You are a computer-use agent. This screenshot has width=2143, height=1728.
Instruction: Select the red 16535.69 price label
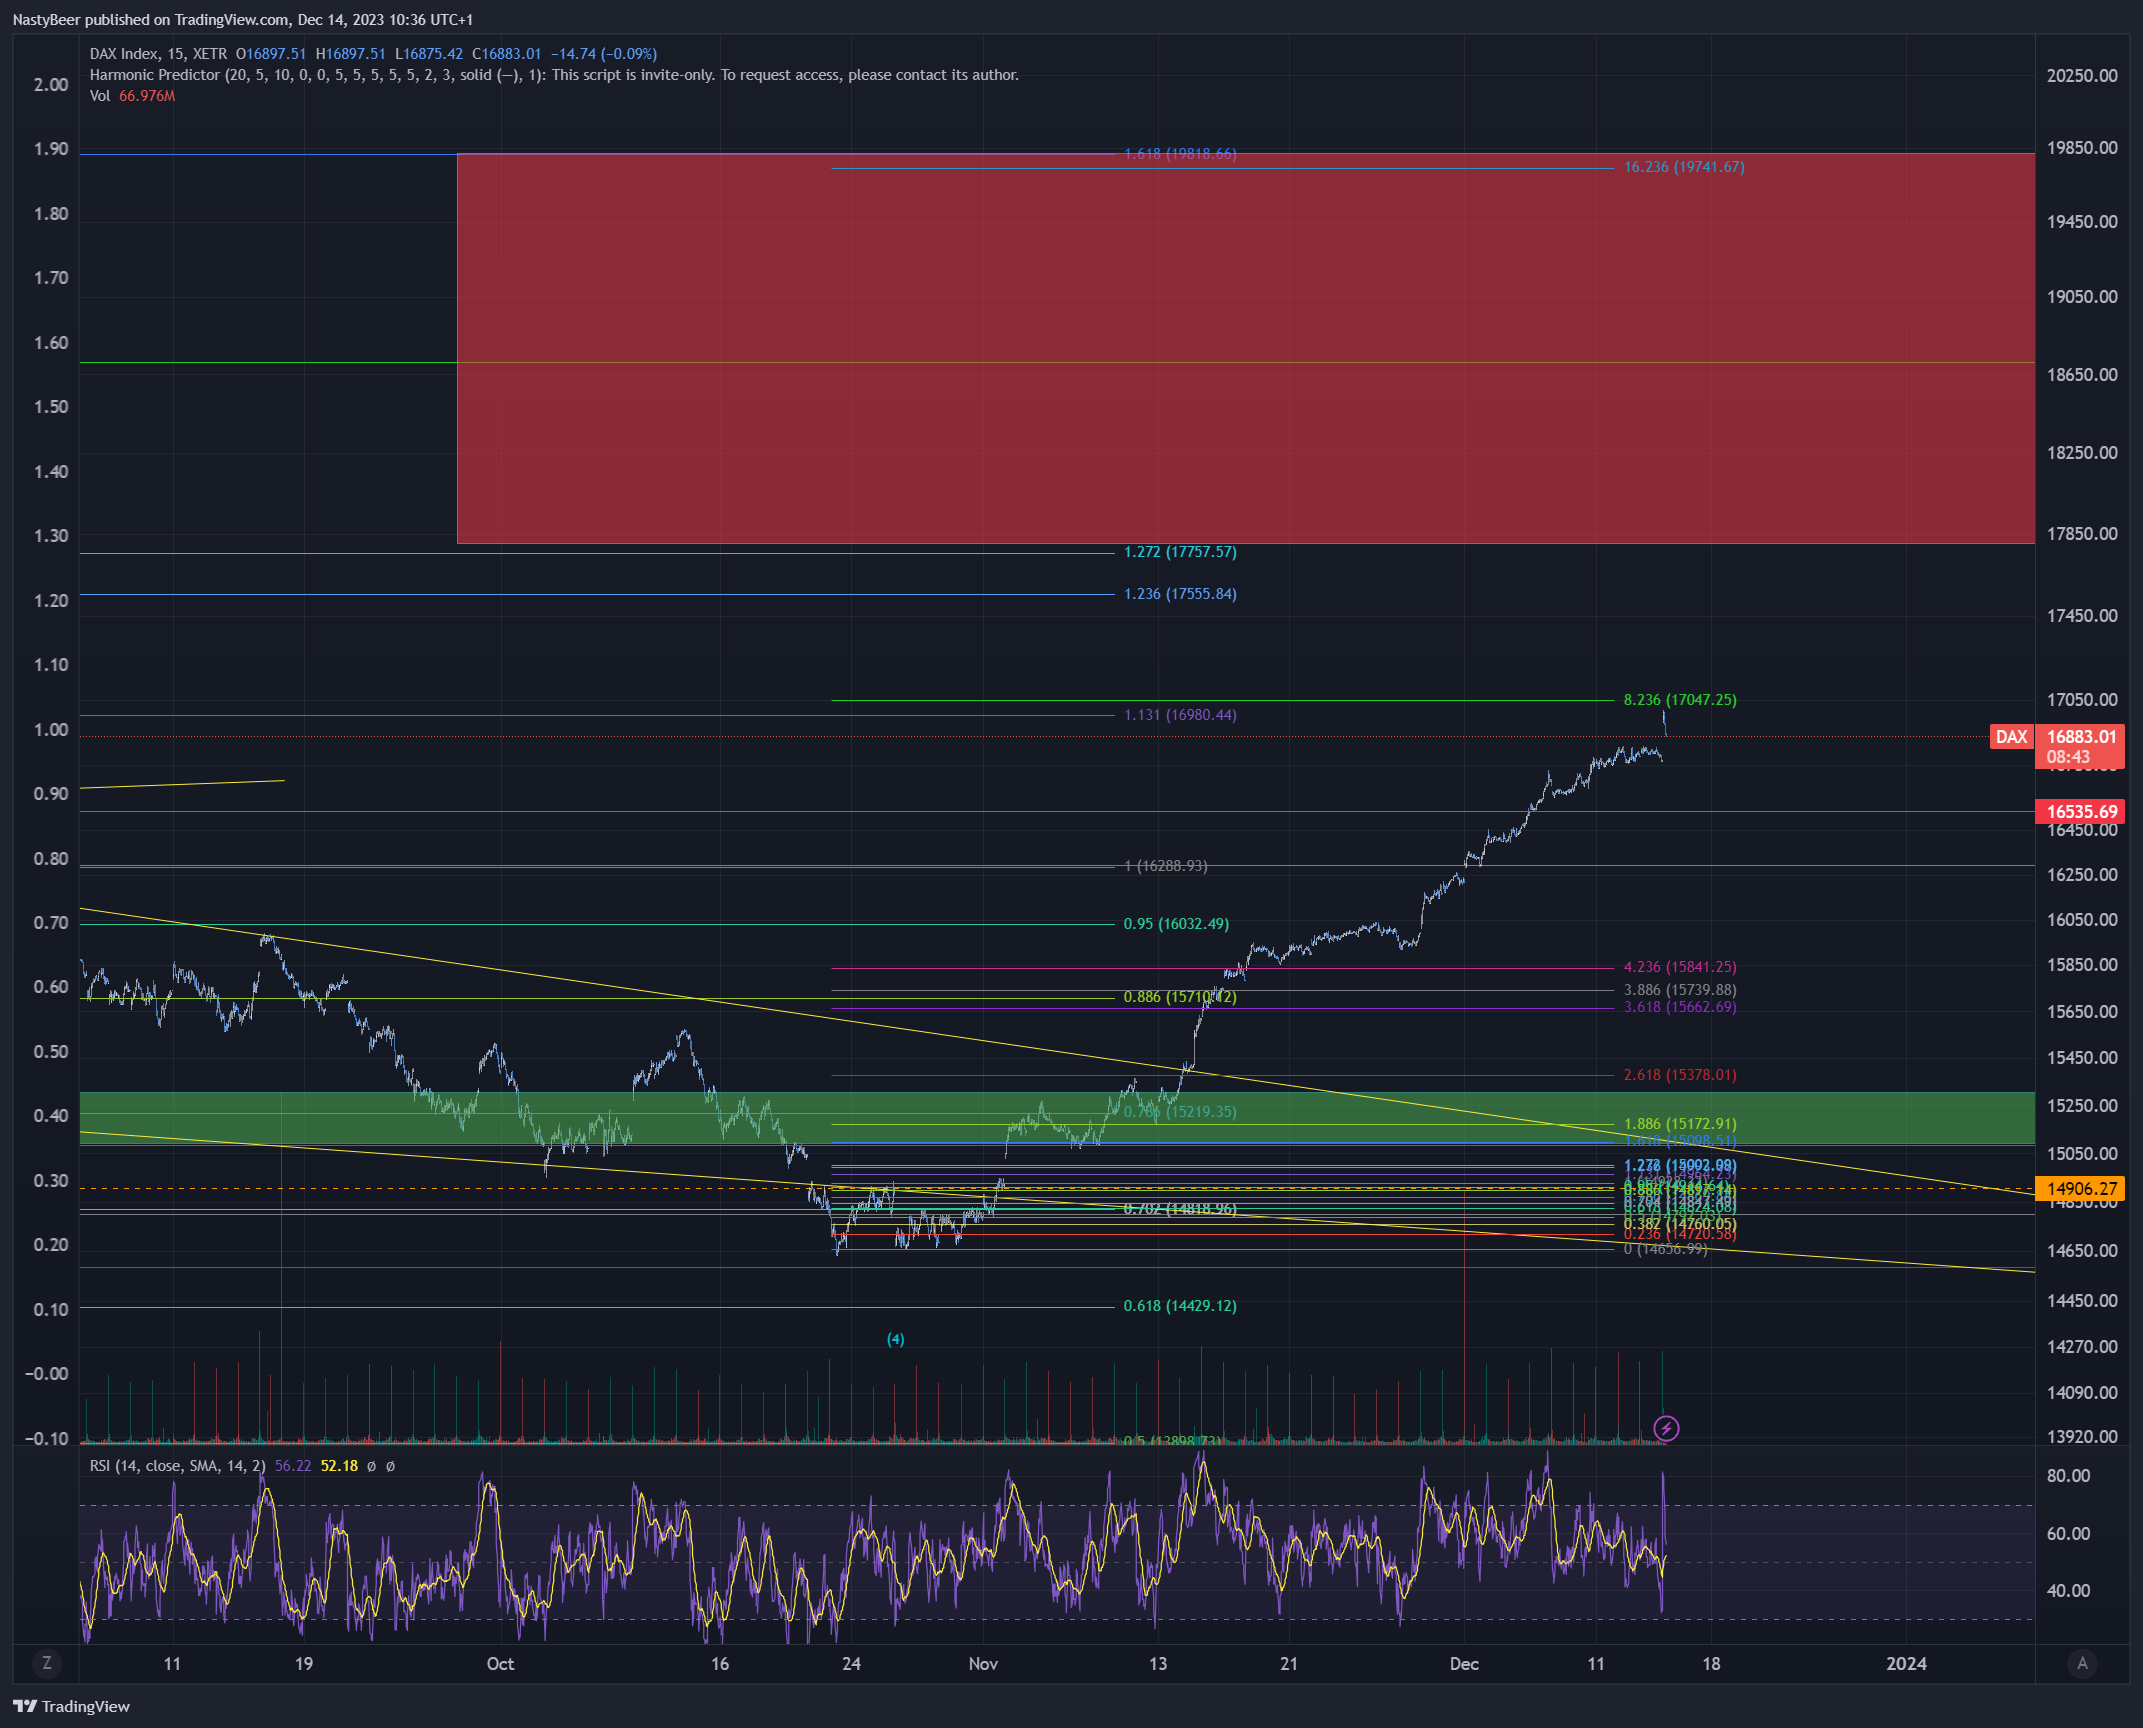(2081, 812)
